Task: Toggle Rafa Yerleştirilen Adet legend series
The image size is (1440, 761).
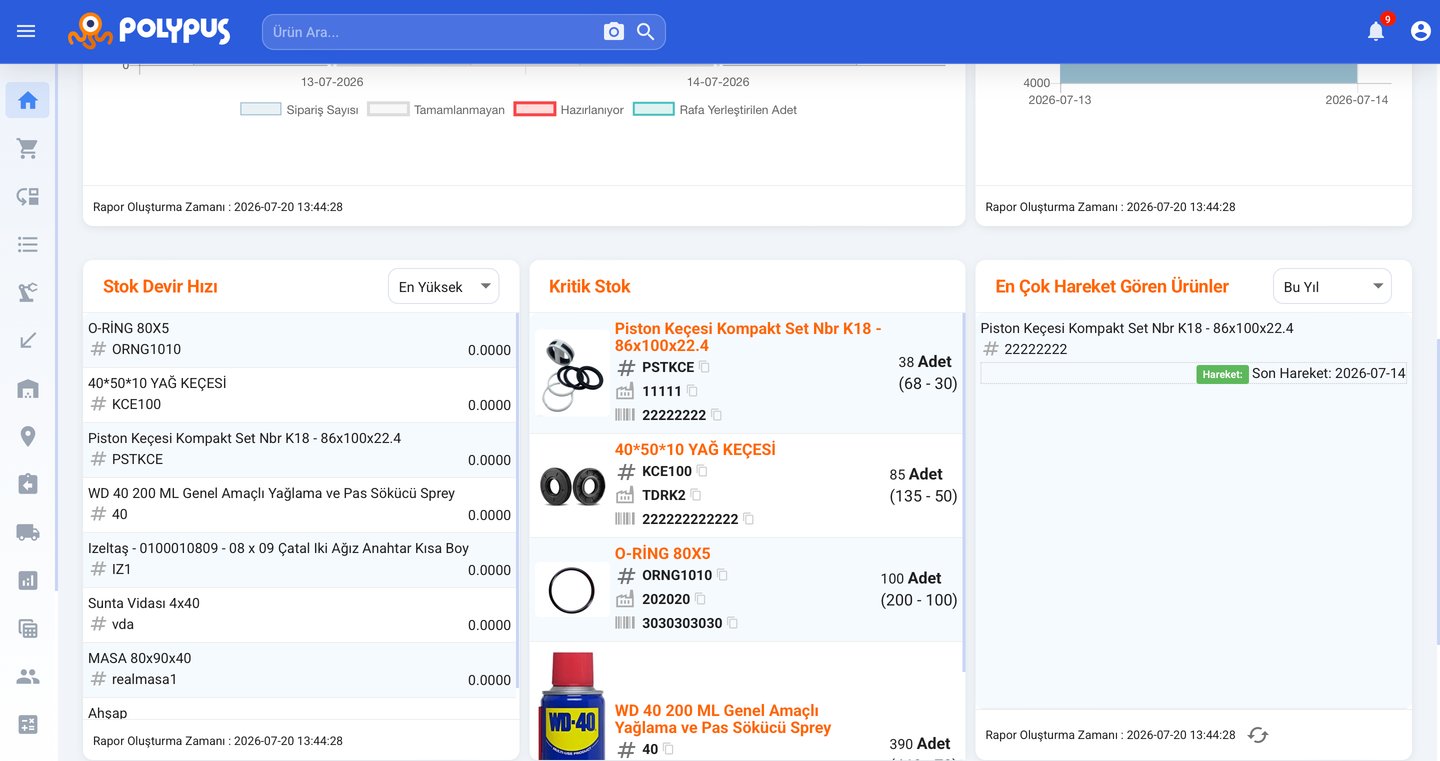Action: point(715,110)
